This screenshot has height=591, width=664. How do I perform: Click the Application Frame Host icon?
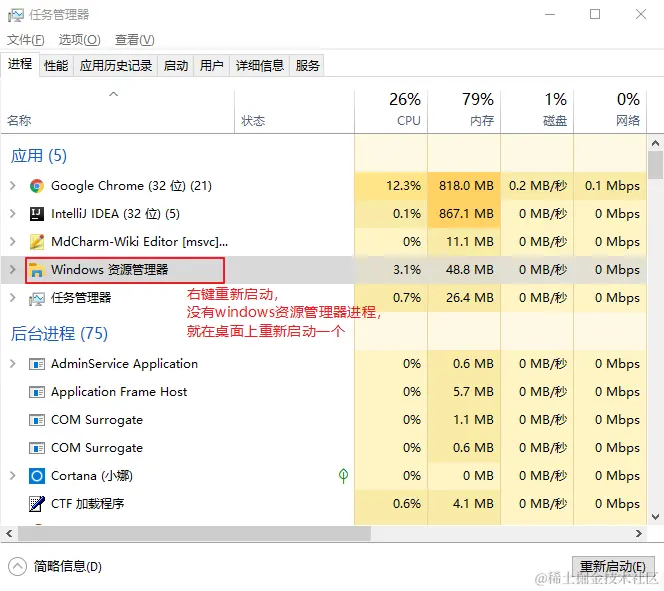point(37,392)
